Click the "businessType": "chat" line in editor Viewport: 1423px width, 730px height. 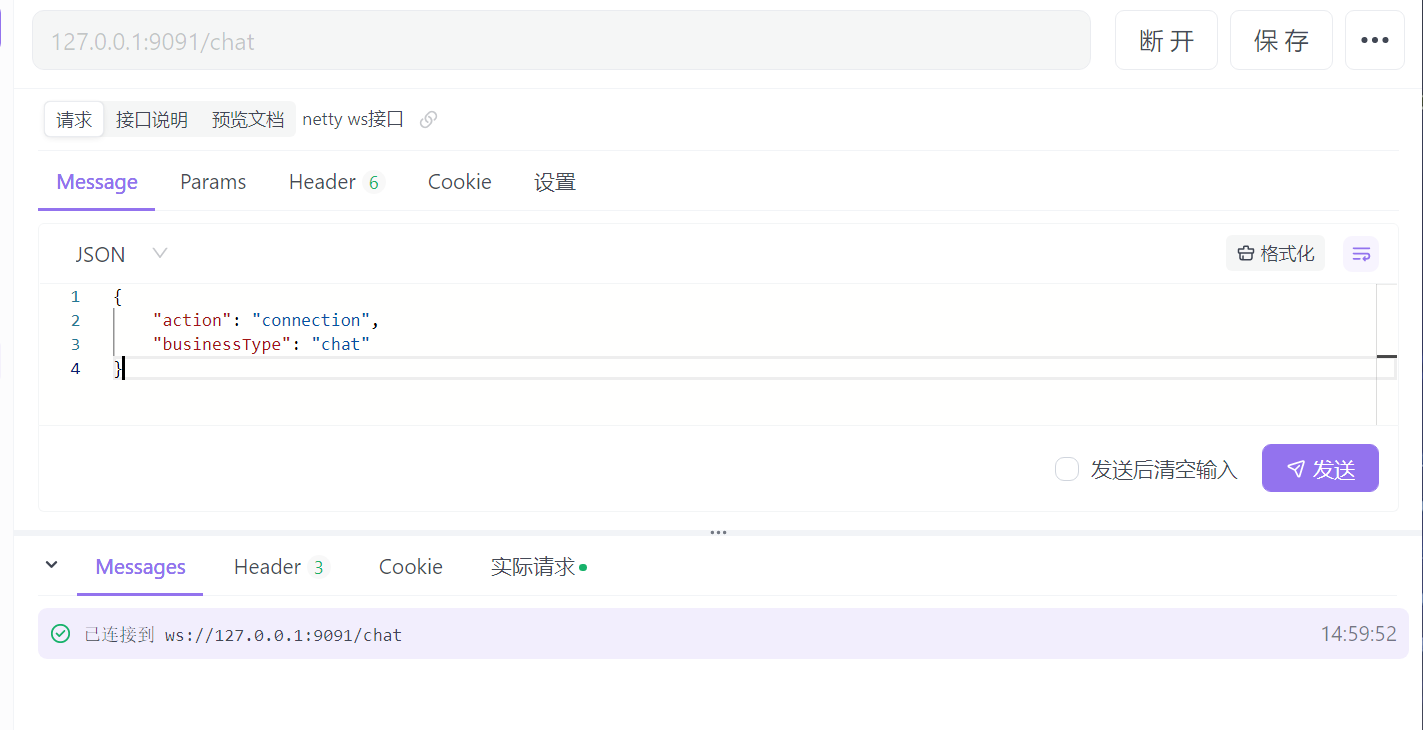pyautogui.click(x=261, y=344)
